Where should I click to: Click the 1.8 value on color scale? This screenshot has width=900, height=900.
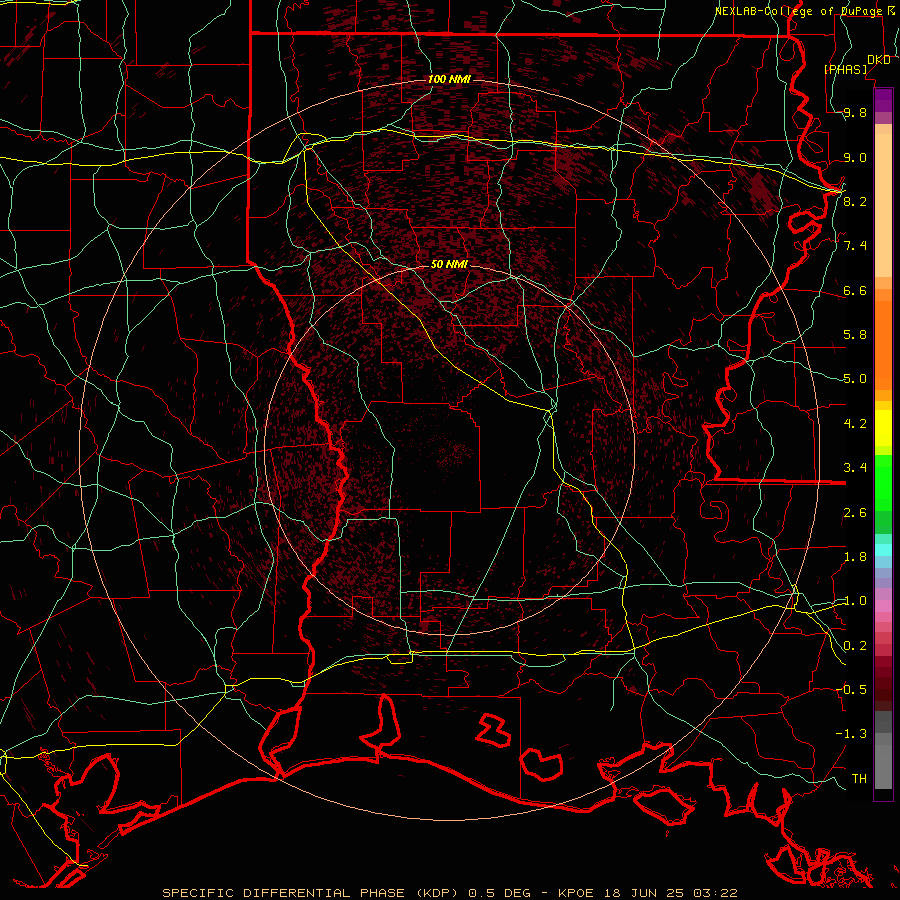click(855, 557)
